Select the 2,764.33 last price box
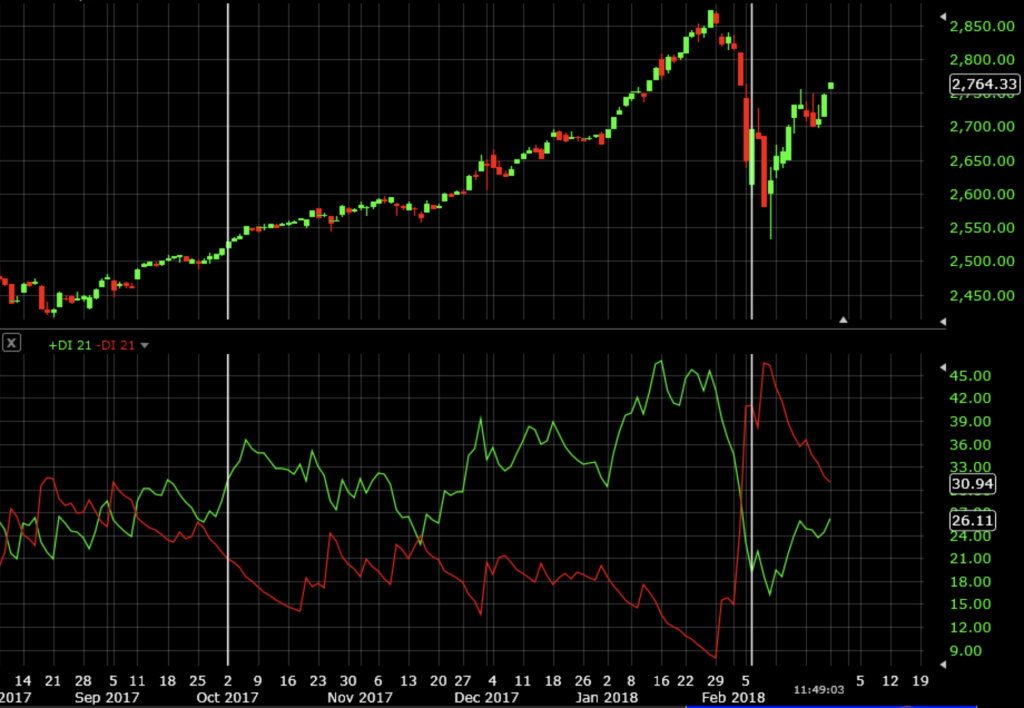Viewport: 1024px width, 708px height. 983,84
